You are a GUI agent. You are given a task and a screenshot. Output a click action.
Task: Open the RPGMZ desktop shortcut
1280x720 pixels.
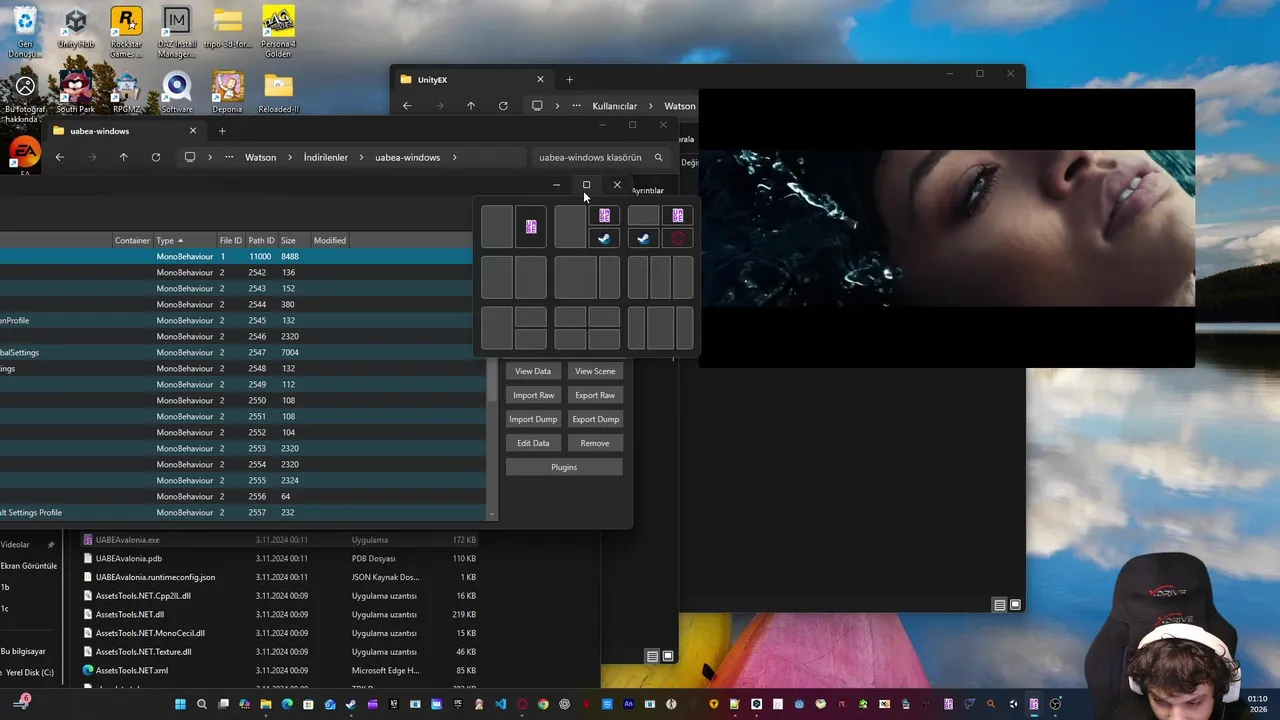pos(126,91)
